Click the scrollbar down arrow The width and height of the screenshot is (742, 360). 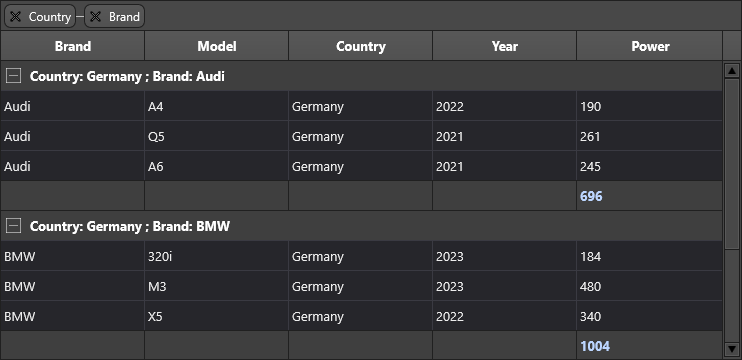[732, 349]
